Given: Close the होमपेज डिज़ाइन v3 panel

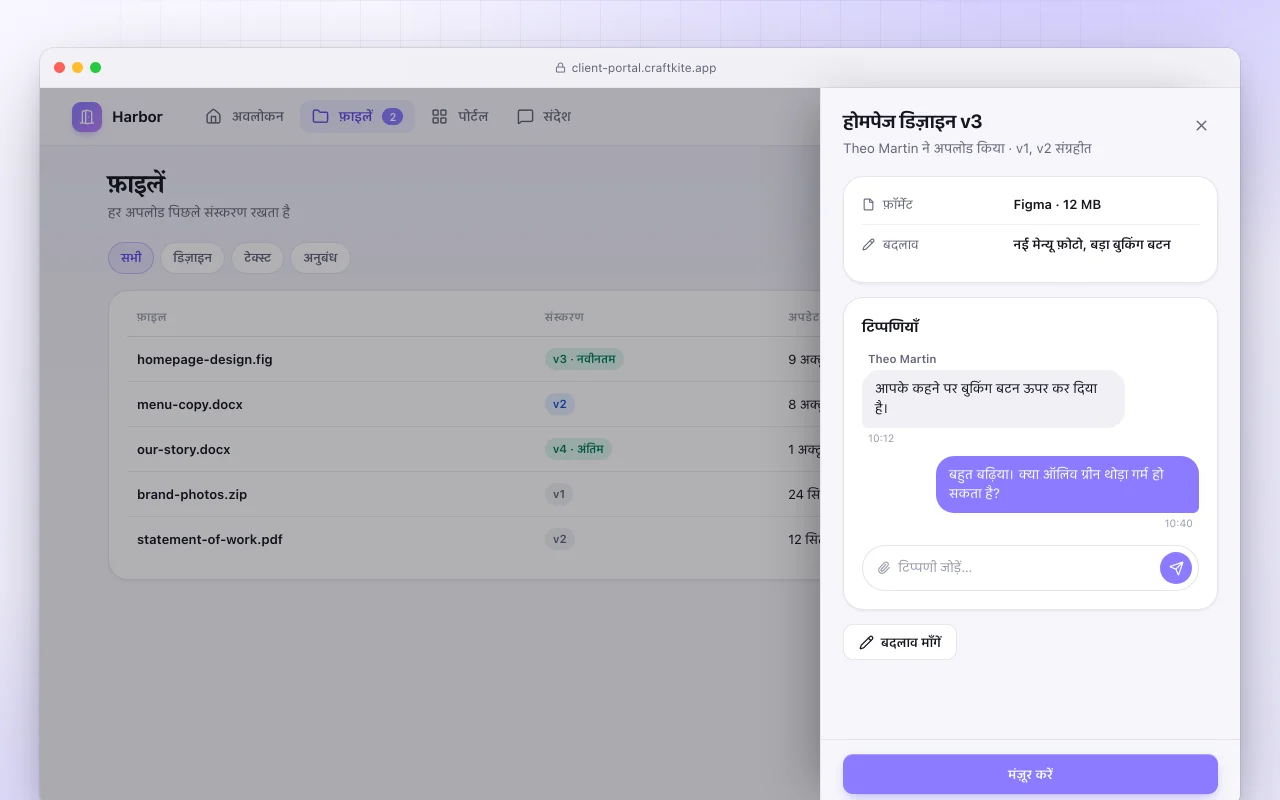Looking at the screenshot, I should 1201,126.
